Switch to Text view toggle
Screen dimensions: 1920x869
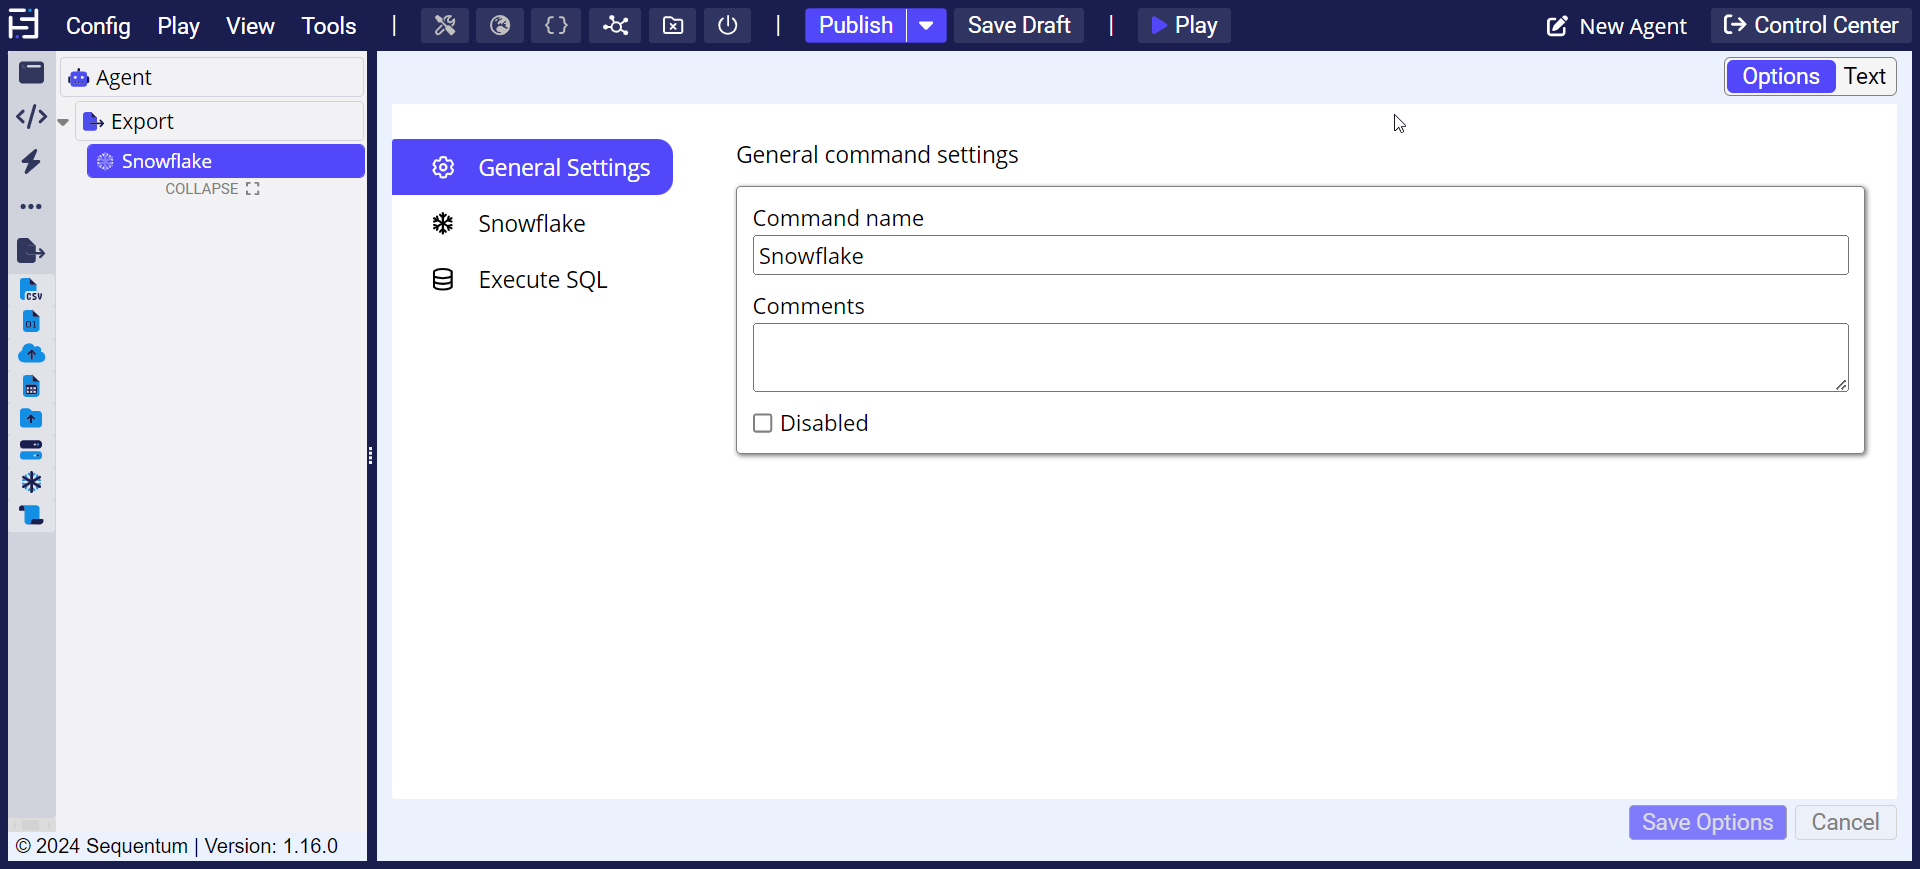(1865, 76)
